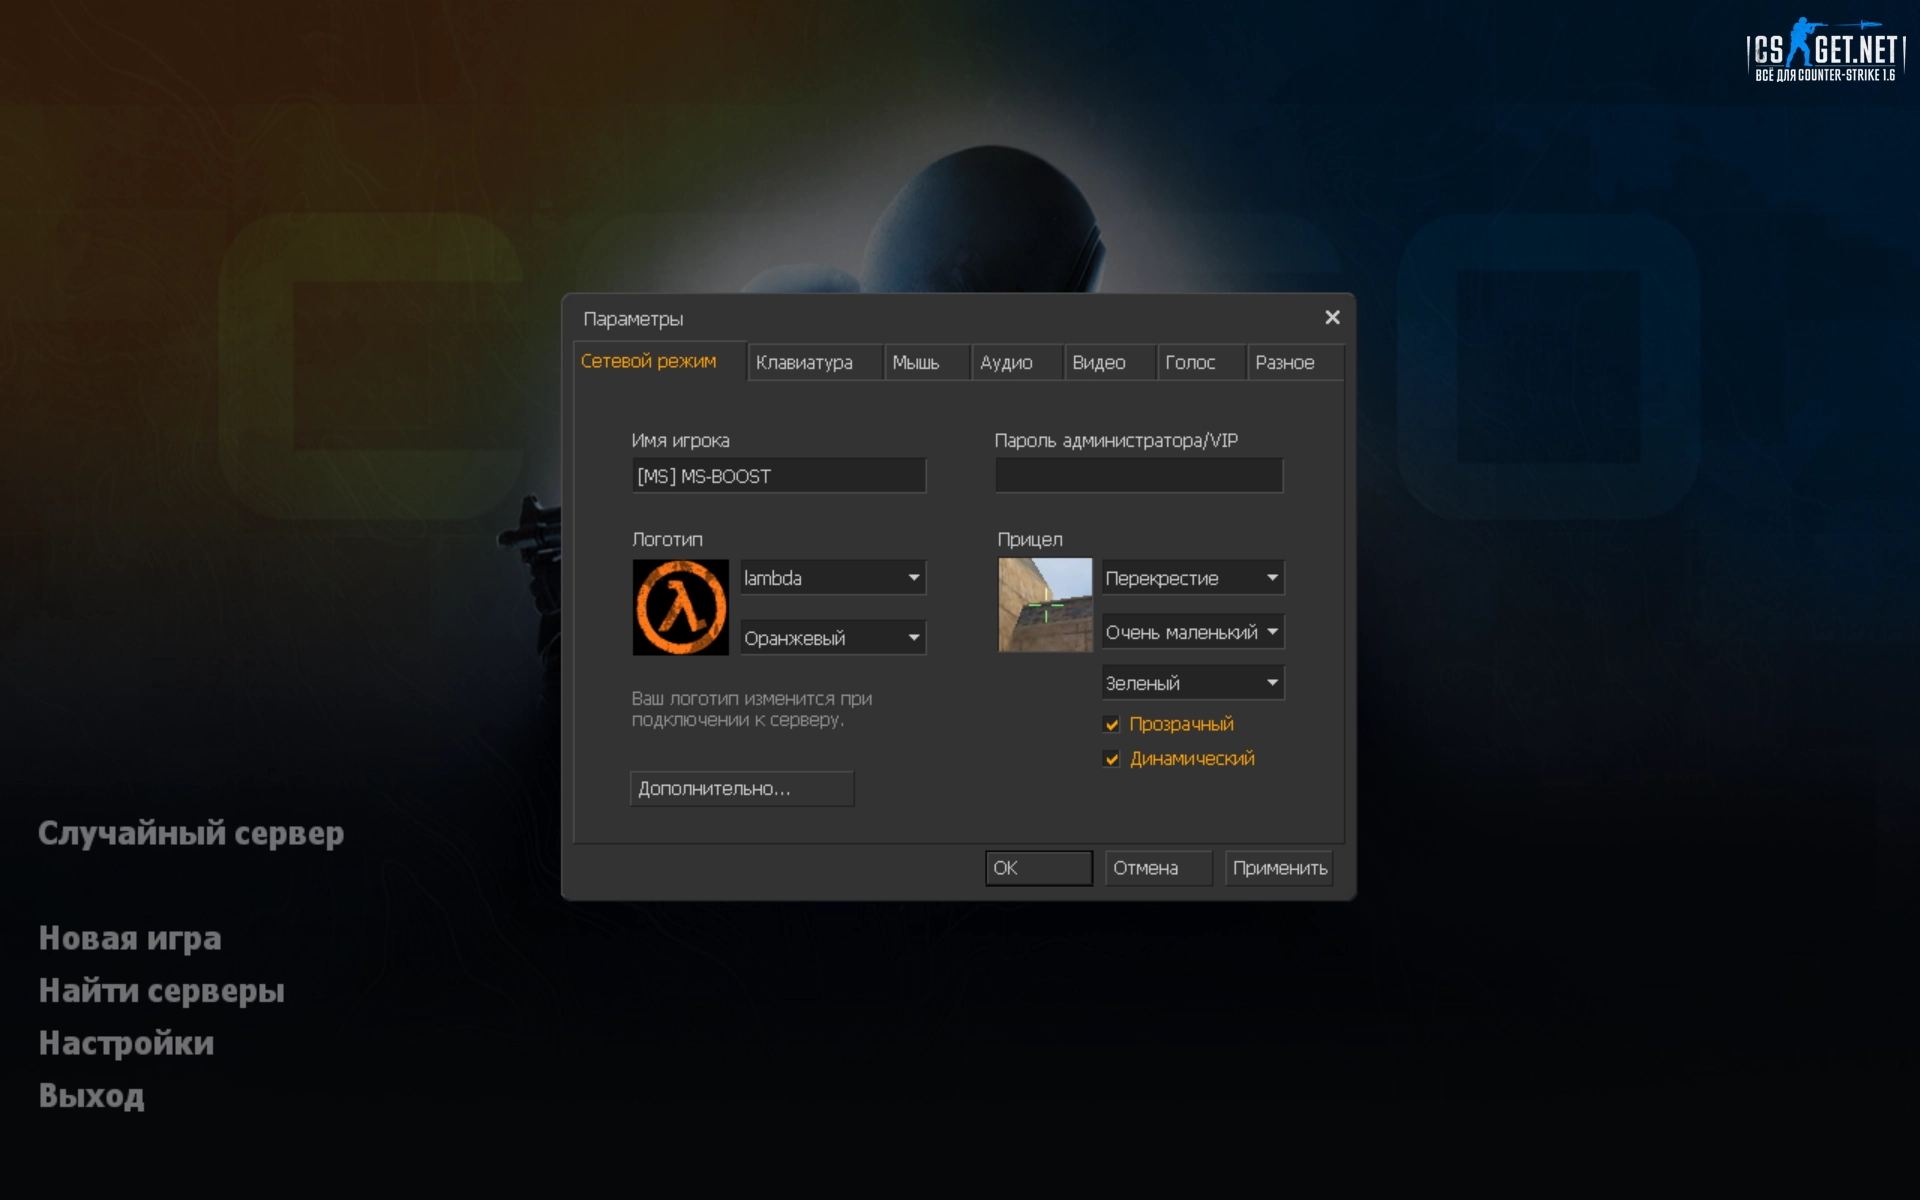This screenshot has height=1200, width=1920.
Task: Select Найти серверы in main menu
Action: click(x=162, y=991)
